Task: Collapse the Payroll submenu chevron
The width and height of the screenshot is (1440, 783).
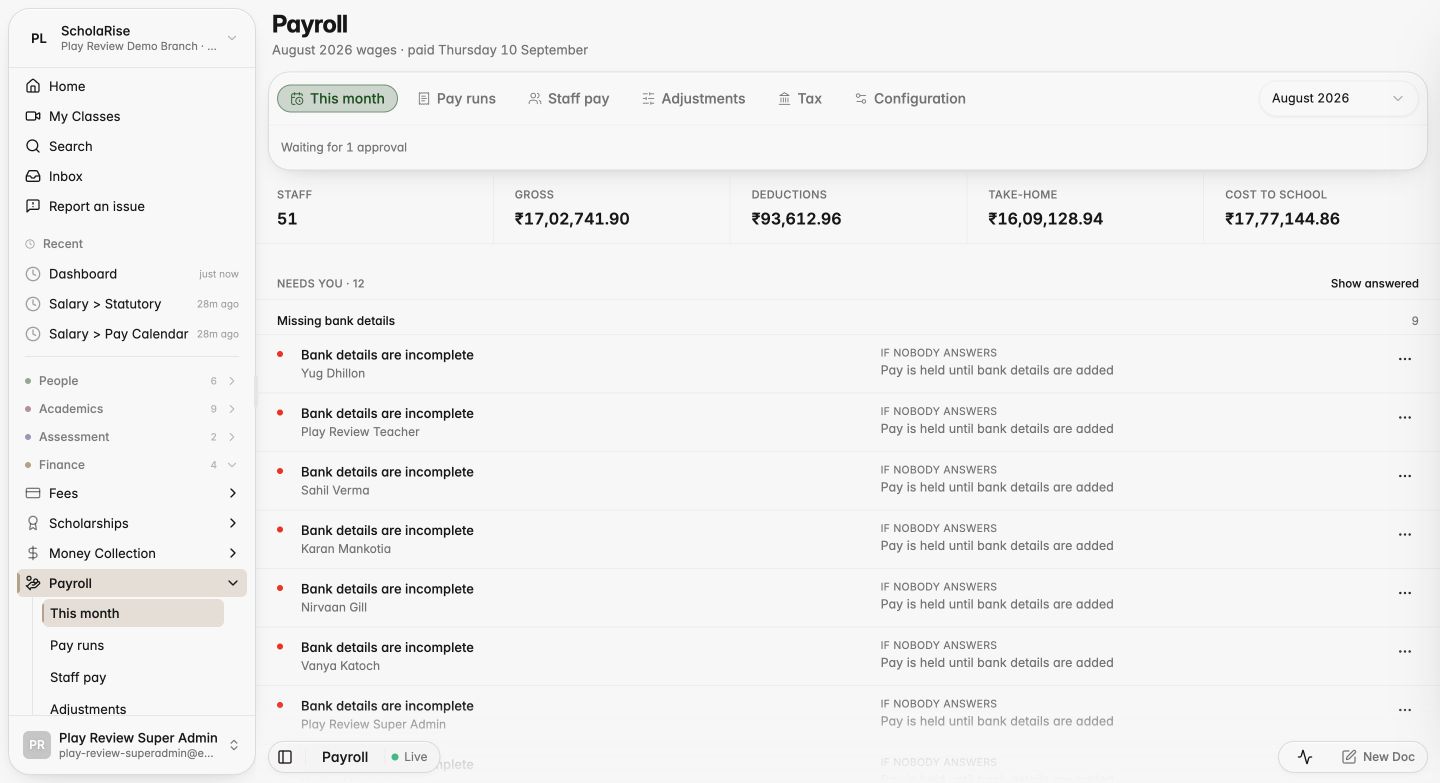Action: click(232, 583)
